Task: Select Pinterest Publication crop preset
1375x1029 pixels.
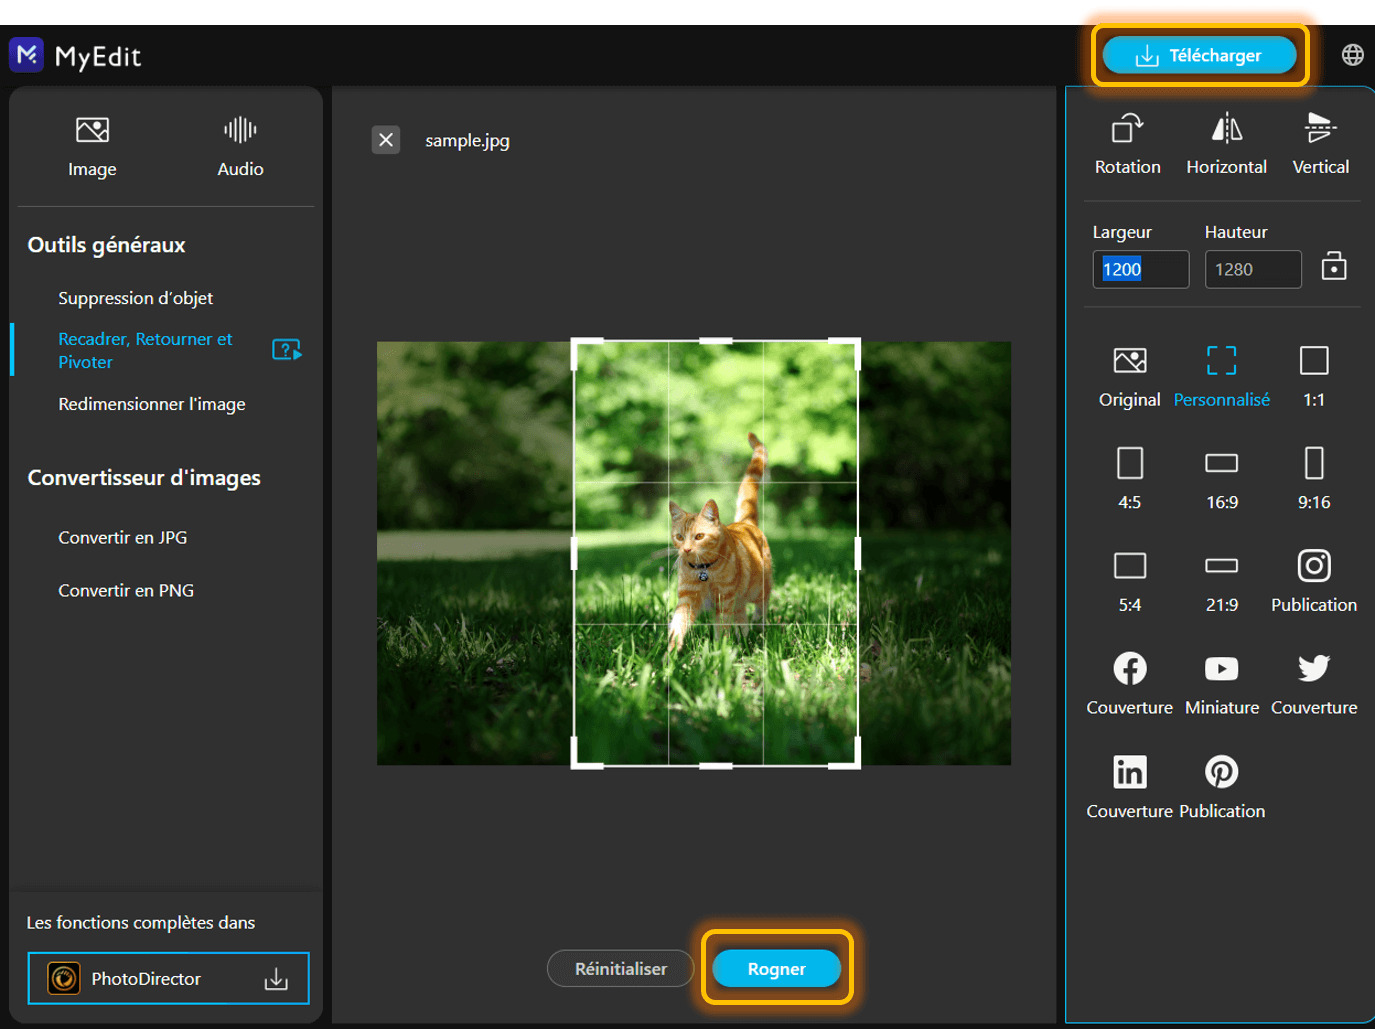Action: point(1221,772)
